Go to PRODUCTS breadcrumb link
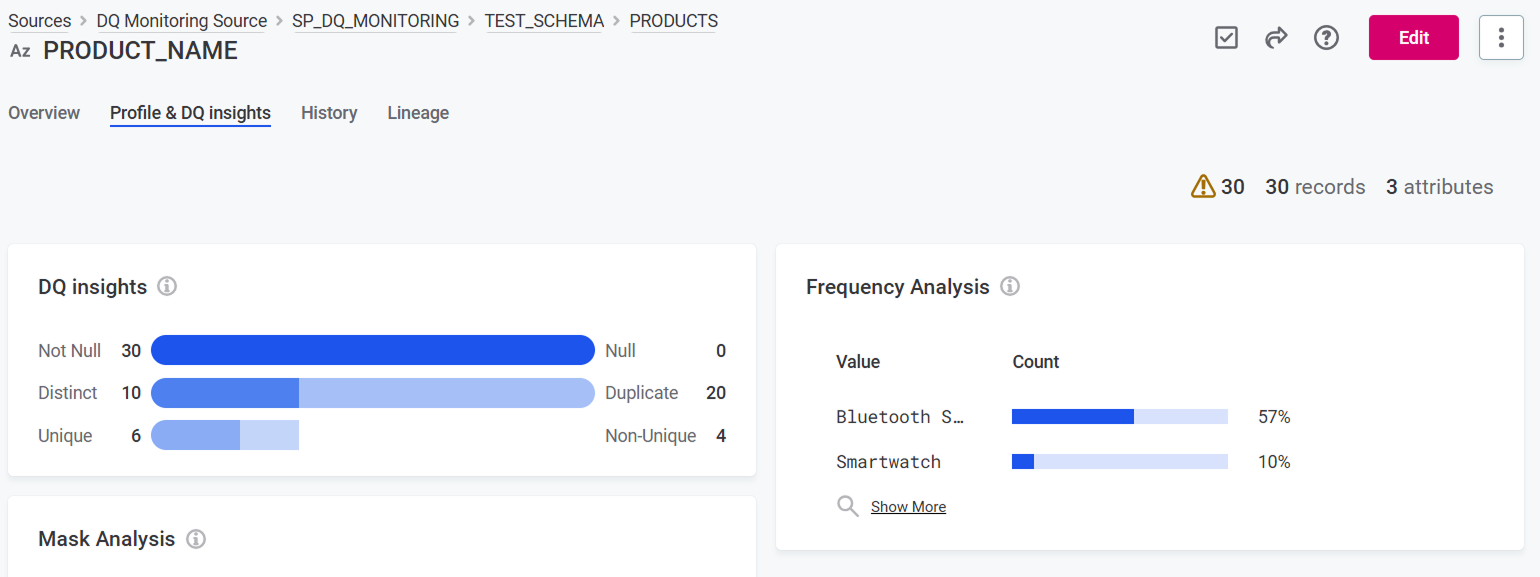This screenshot has height=577, width=1540. (673, 21)
